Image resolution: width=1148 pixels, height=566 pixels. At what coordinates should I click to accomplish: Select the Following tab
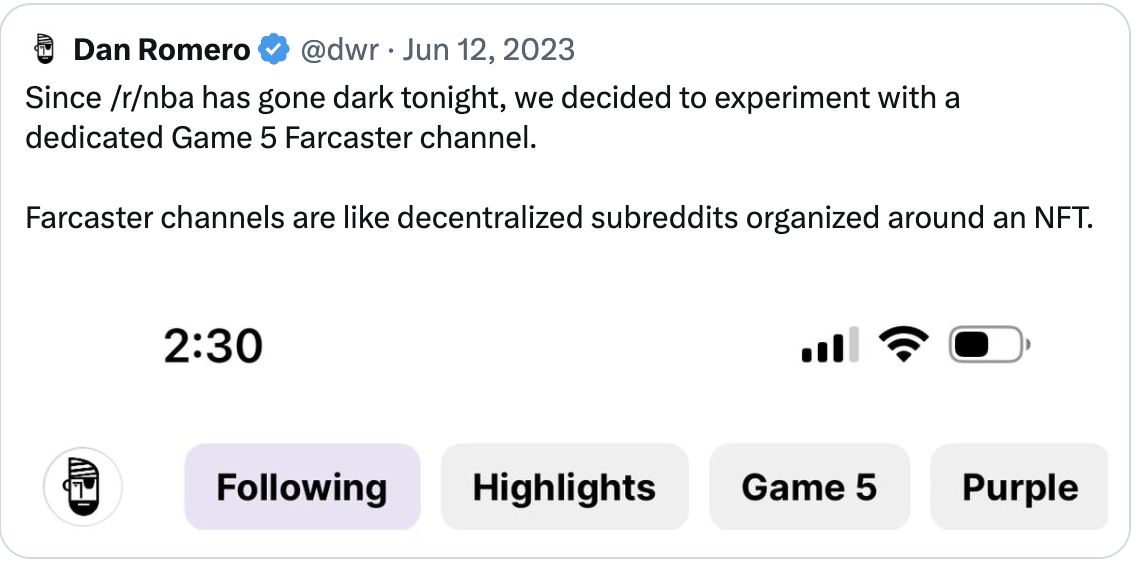pyautogui.click(x=302, y=488)
